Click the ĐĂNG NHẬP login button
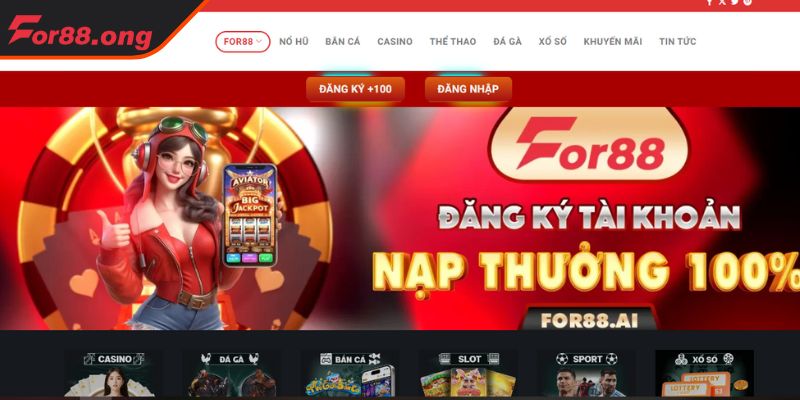 pos(468,89)
